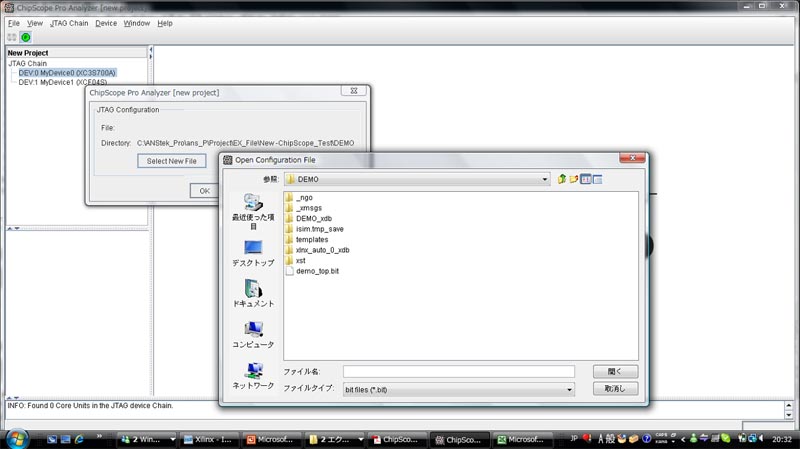
Task: Open the JTAG Chain menu
Action: [69, 23]
